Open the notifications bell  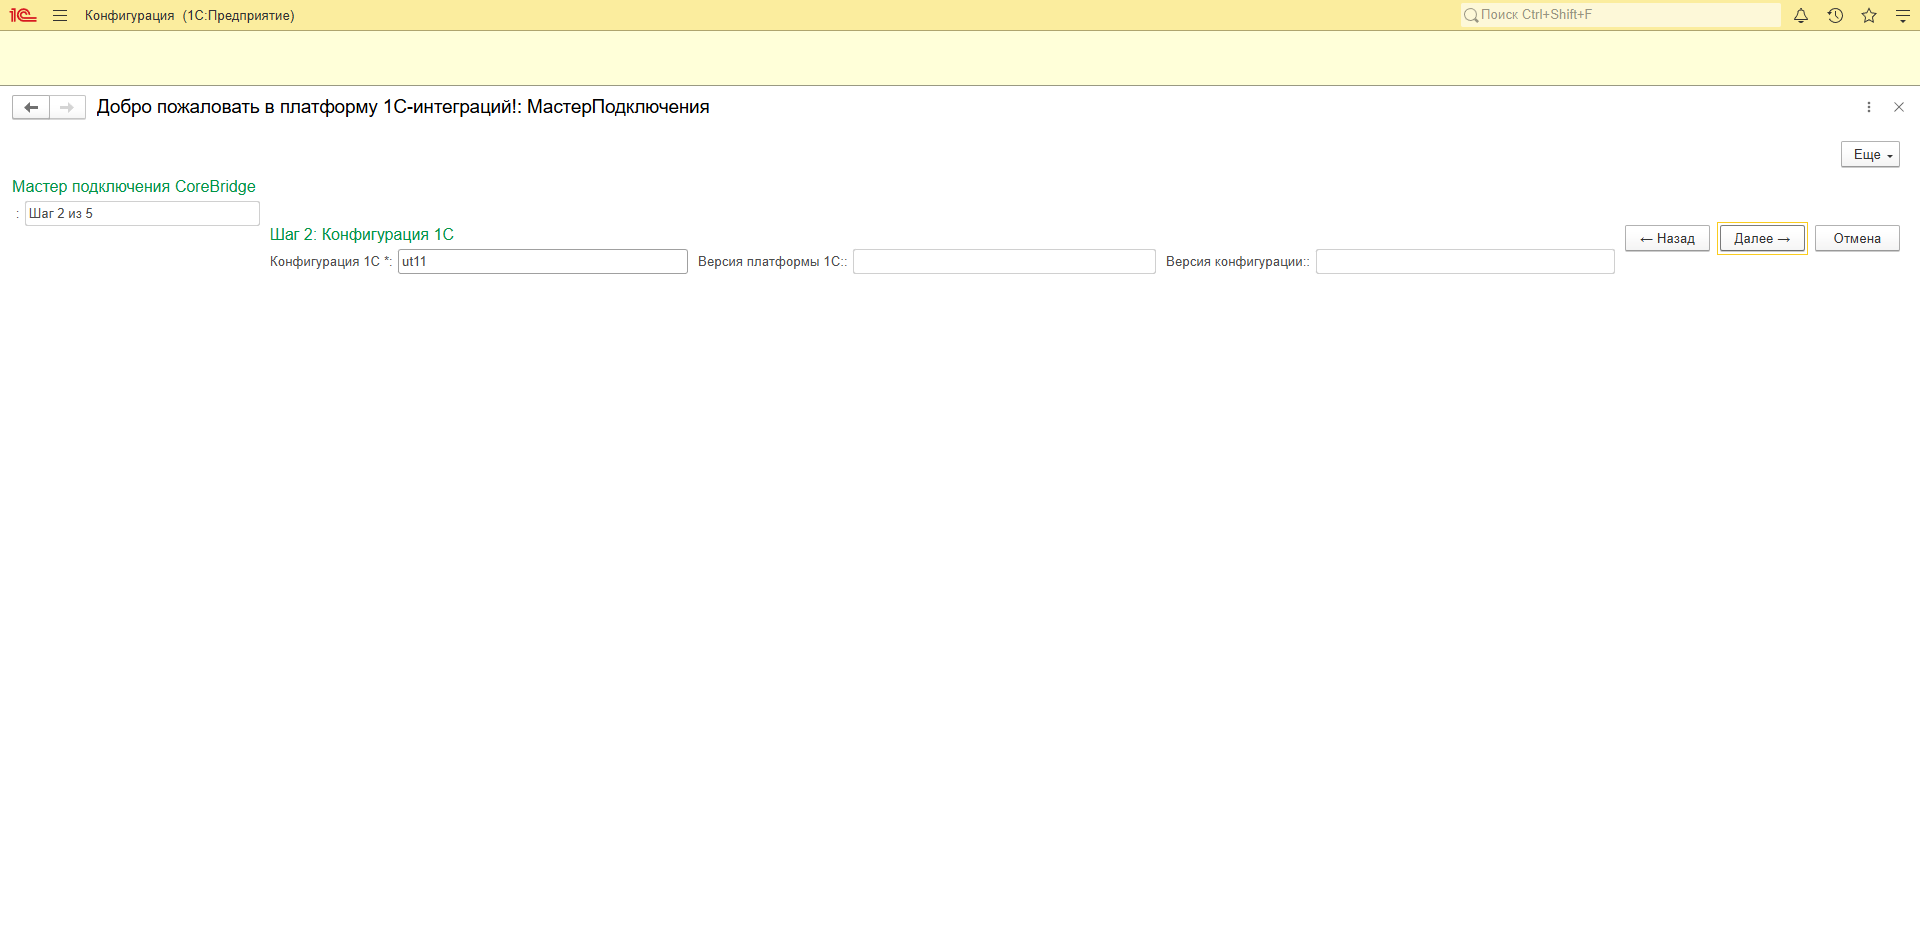[x=1801, y=15]
